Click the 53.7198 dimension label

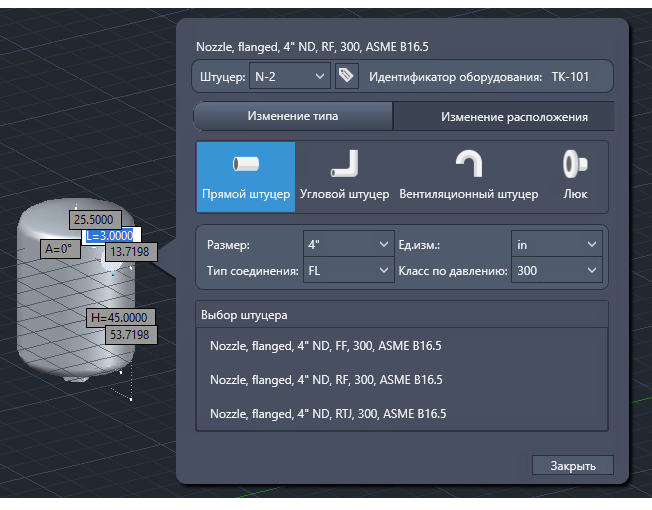coord(131,335)
